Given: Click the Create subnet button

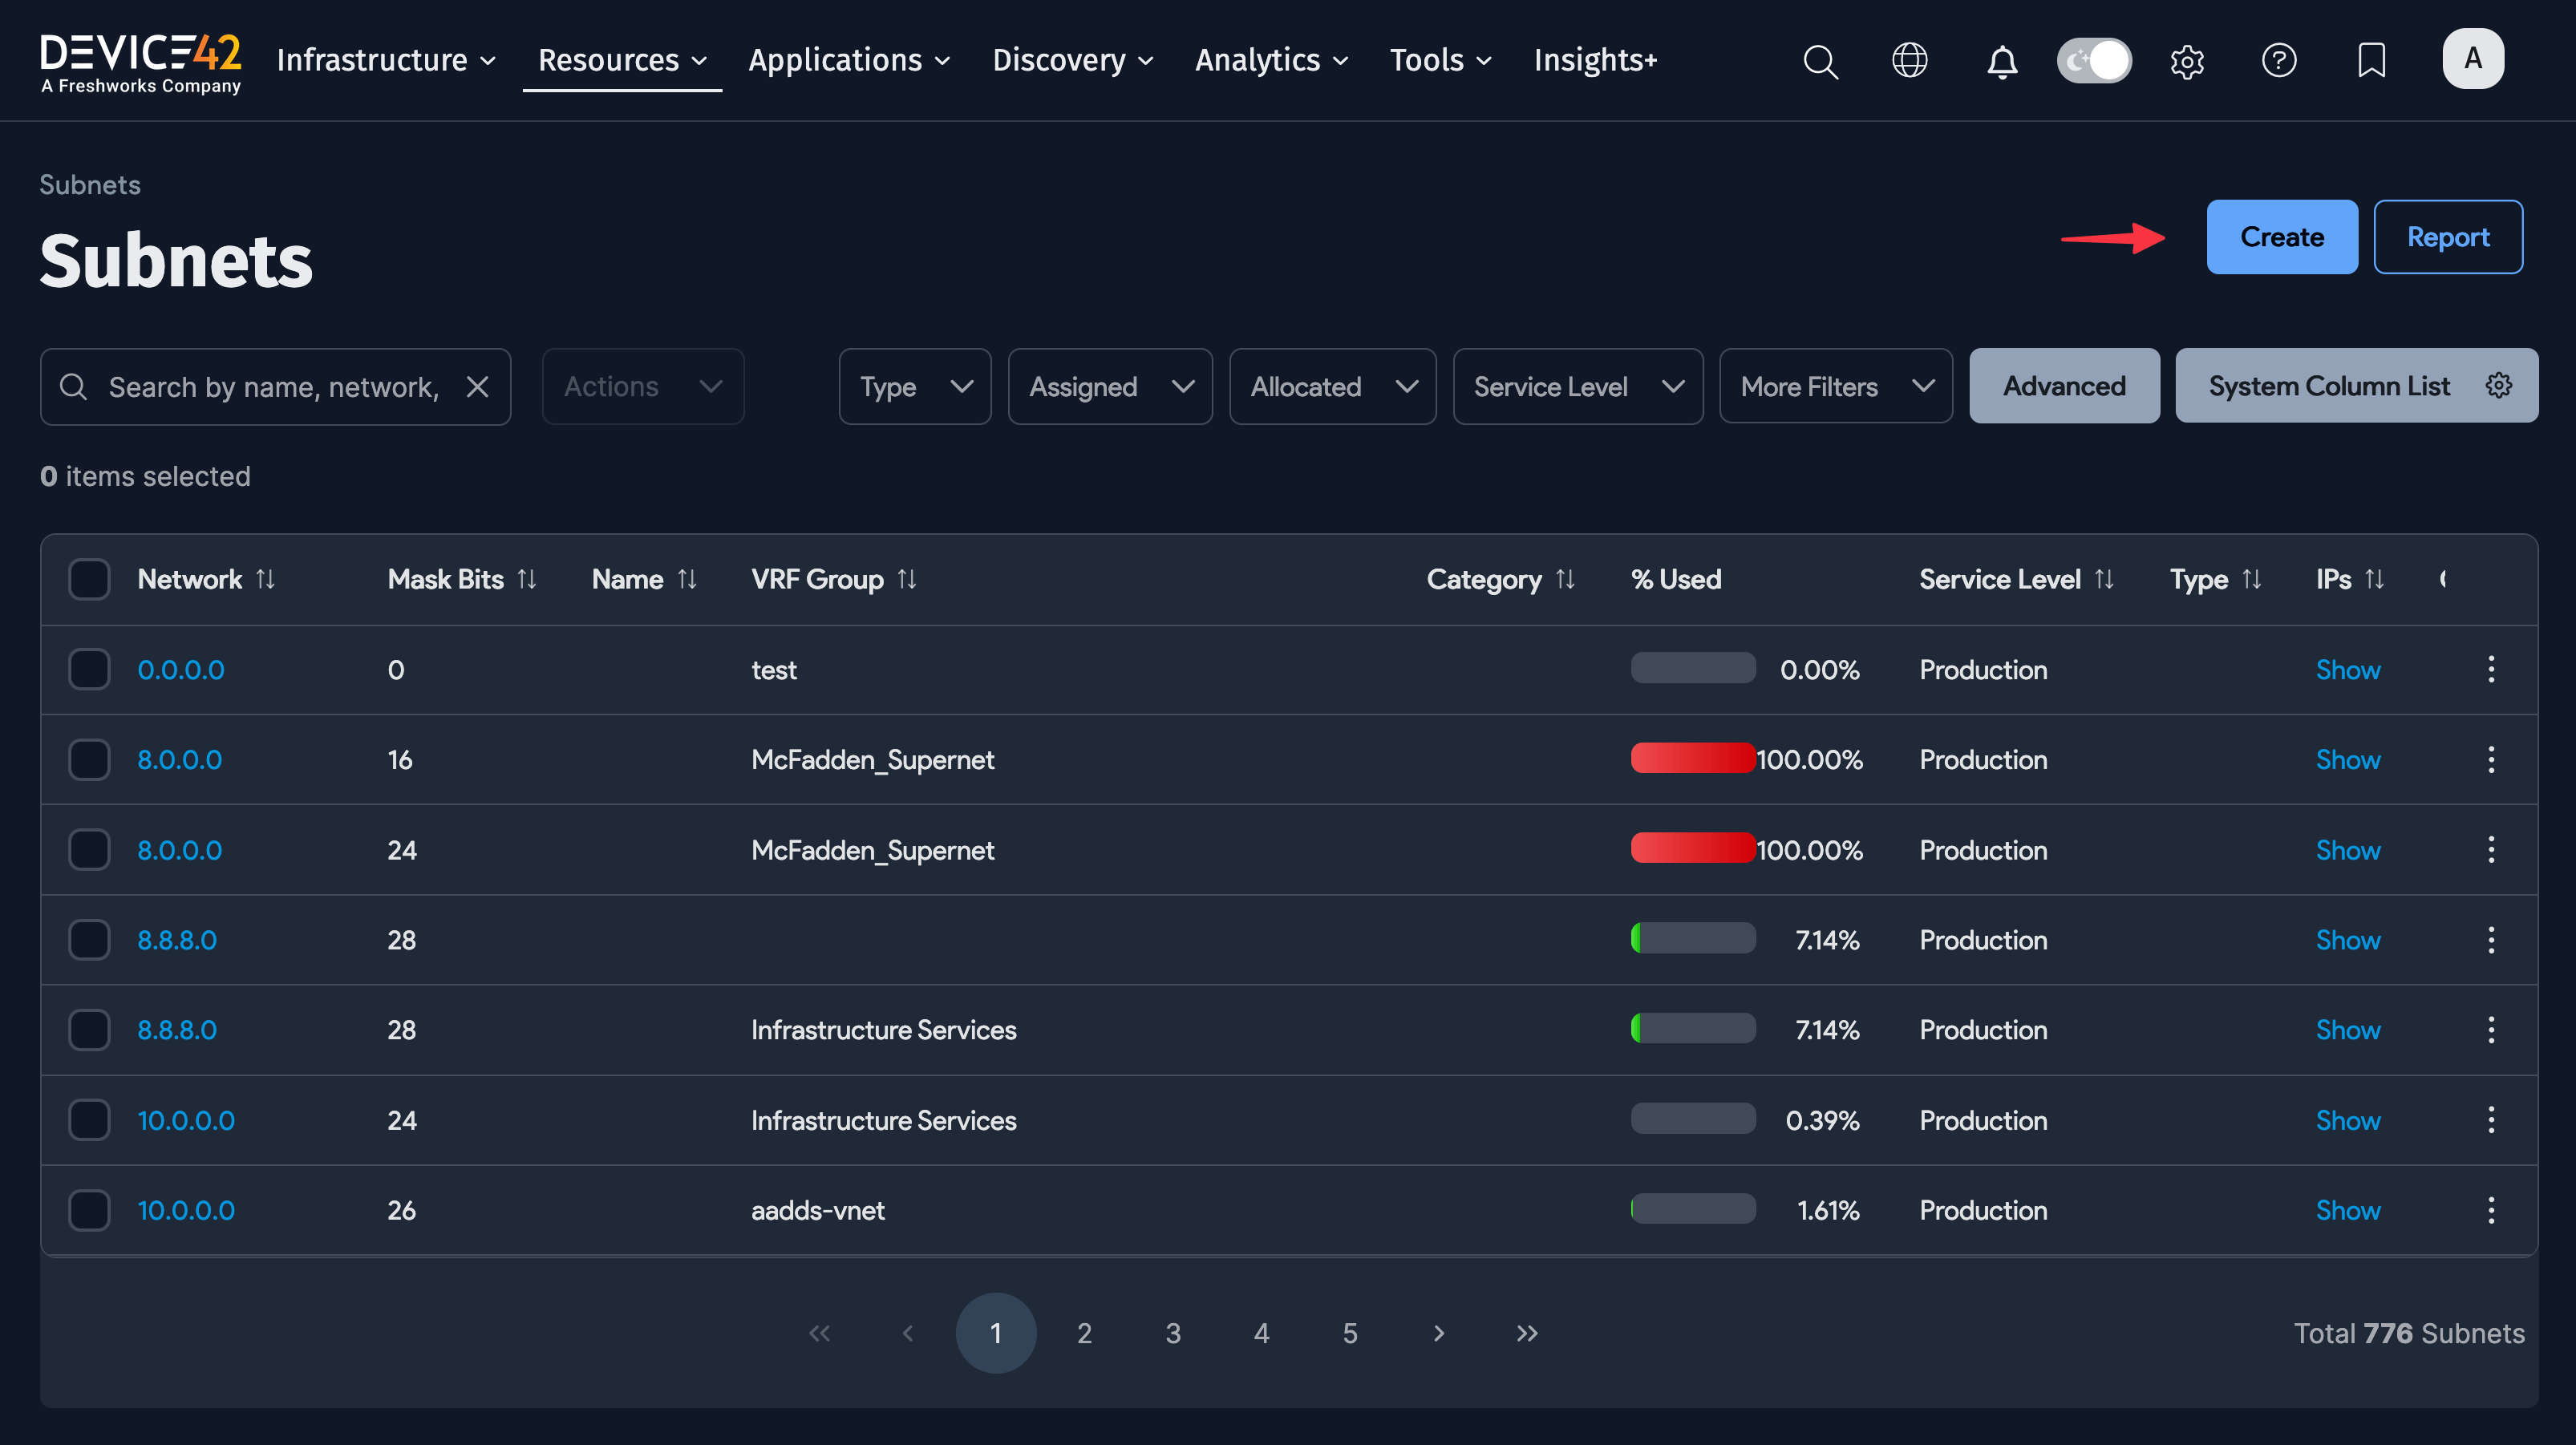Looking at the screenshot, I should (x=2282, y=237).
